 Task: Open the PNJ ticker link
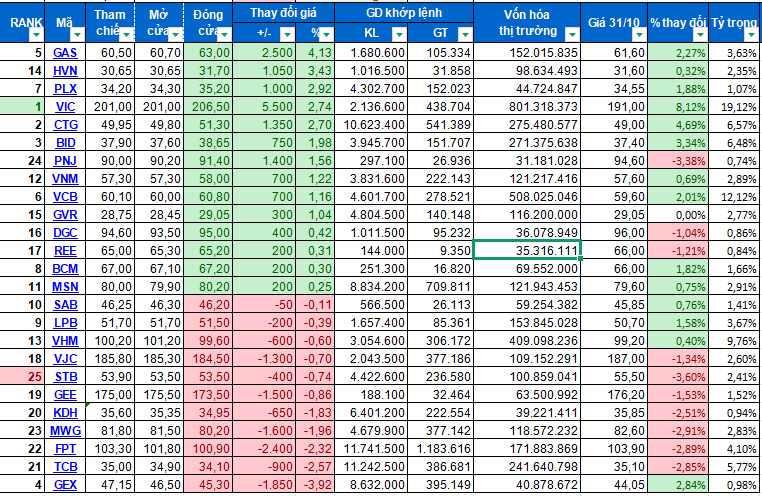click(x=65, y=160)
